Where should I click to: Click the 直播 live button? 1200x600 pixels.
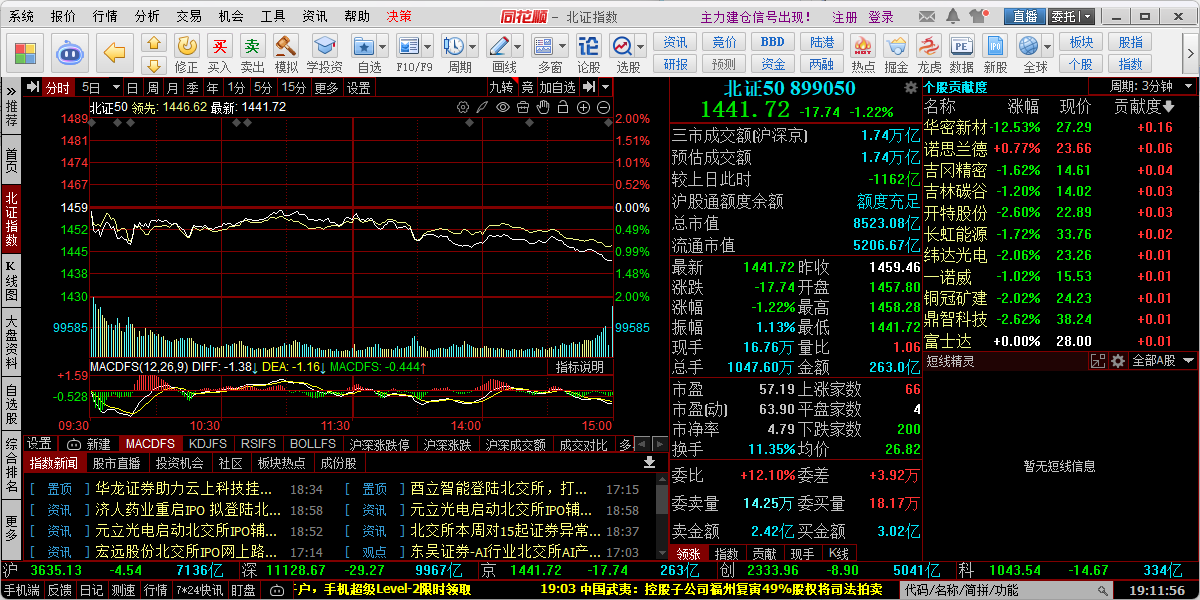(x=1025, y=16)
